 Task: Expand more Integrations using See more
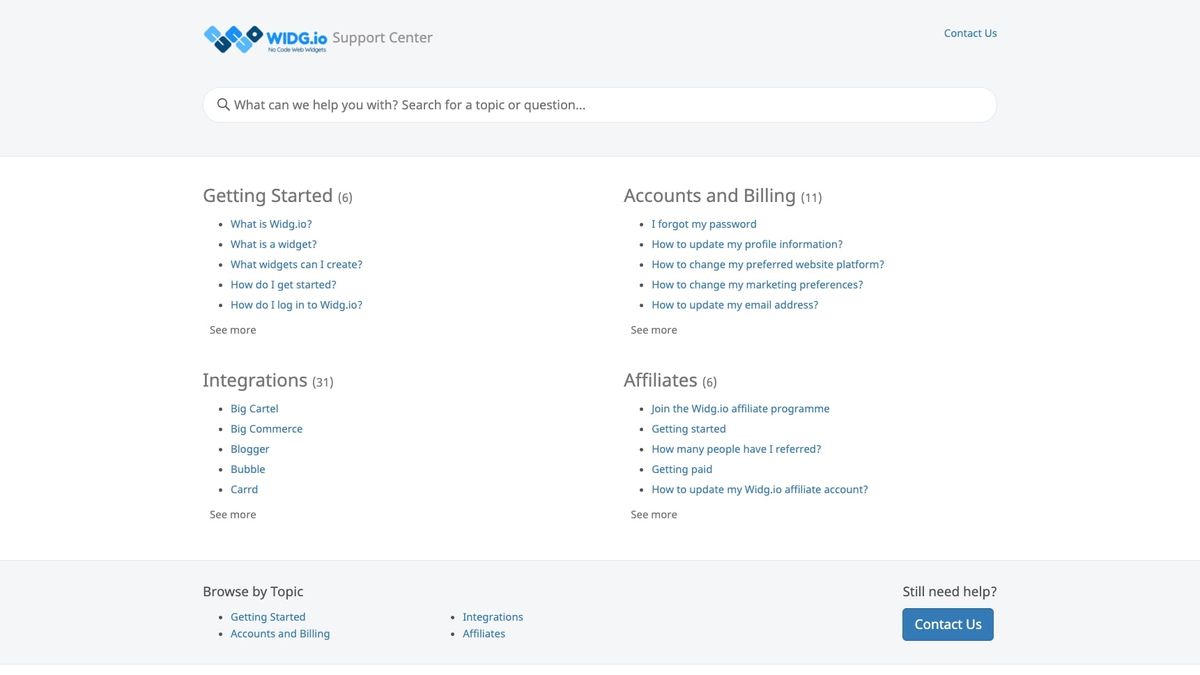point(232,513)
